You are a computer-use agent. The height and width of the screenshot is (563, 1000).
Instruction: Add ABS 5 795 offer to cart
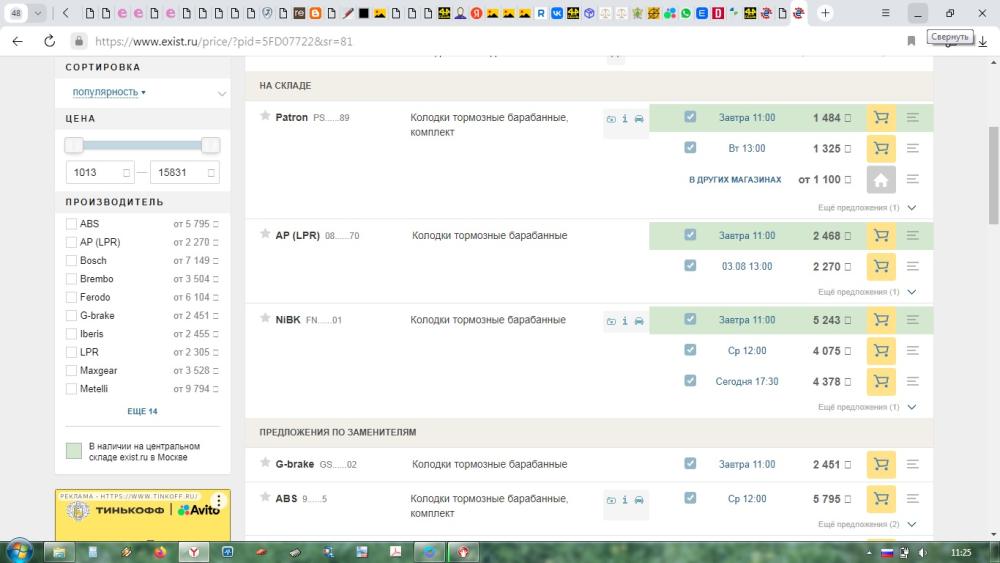[881, 499]
